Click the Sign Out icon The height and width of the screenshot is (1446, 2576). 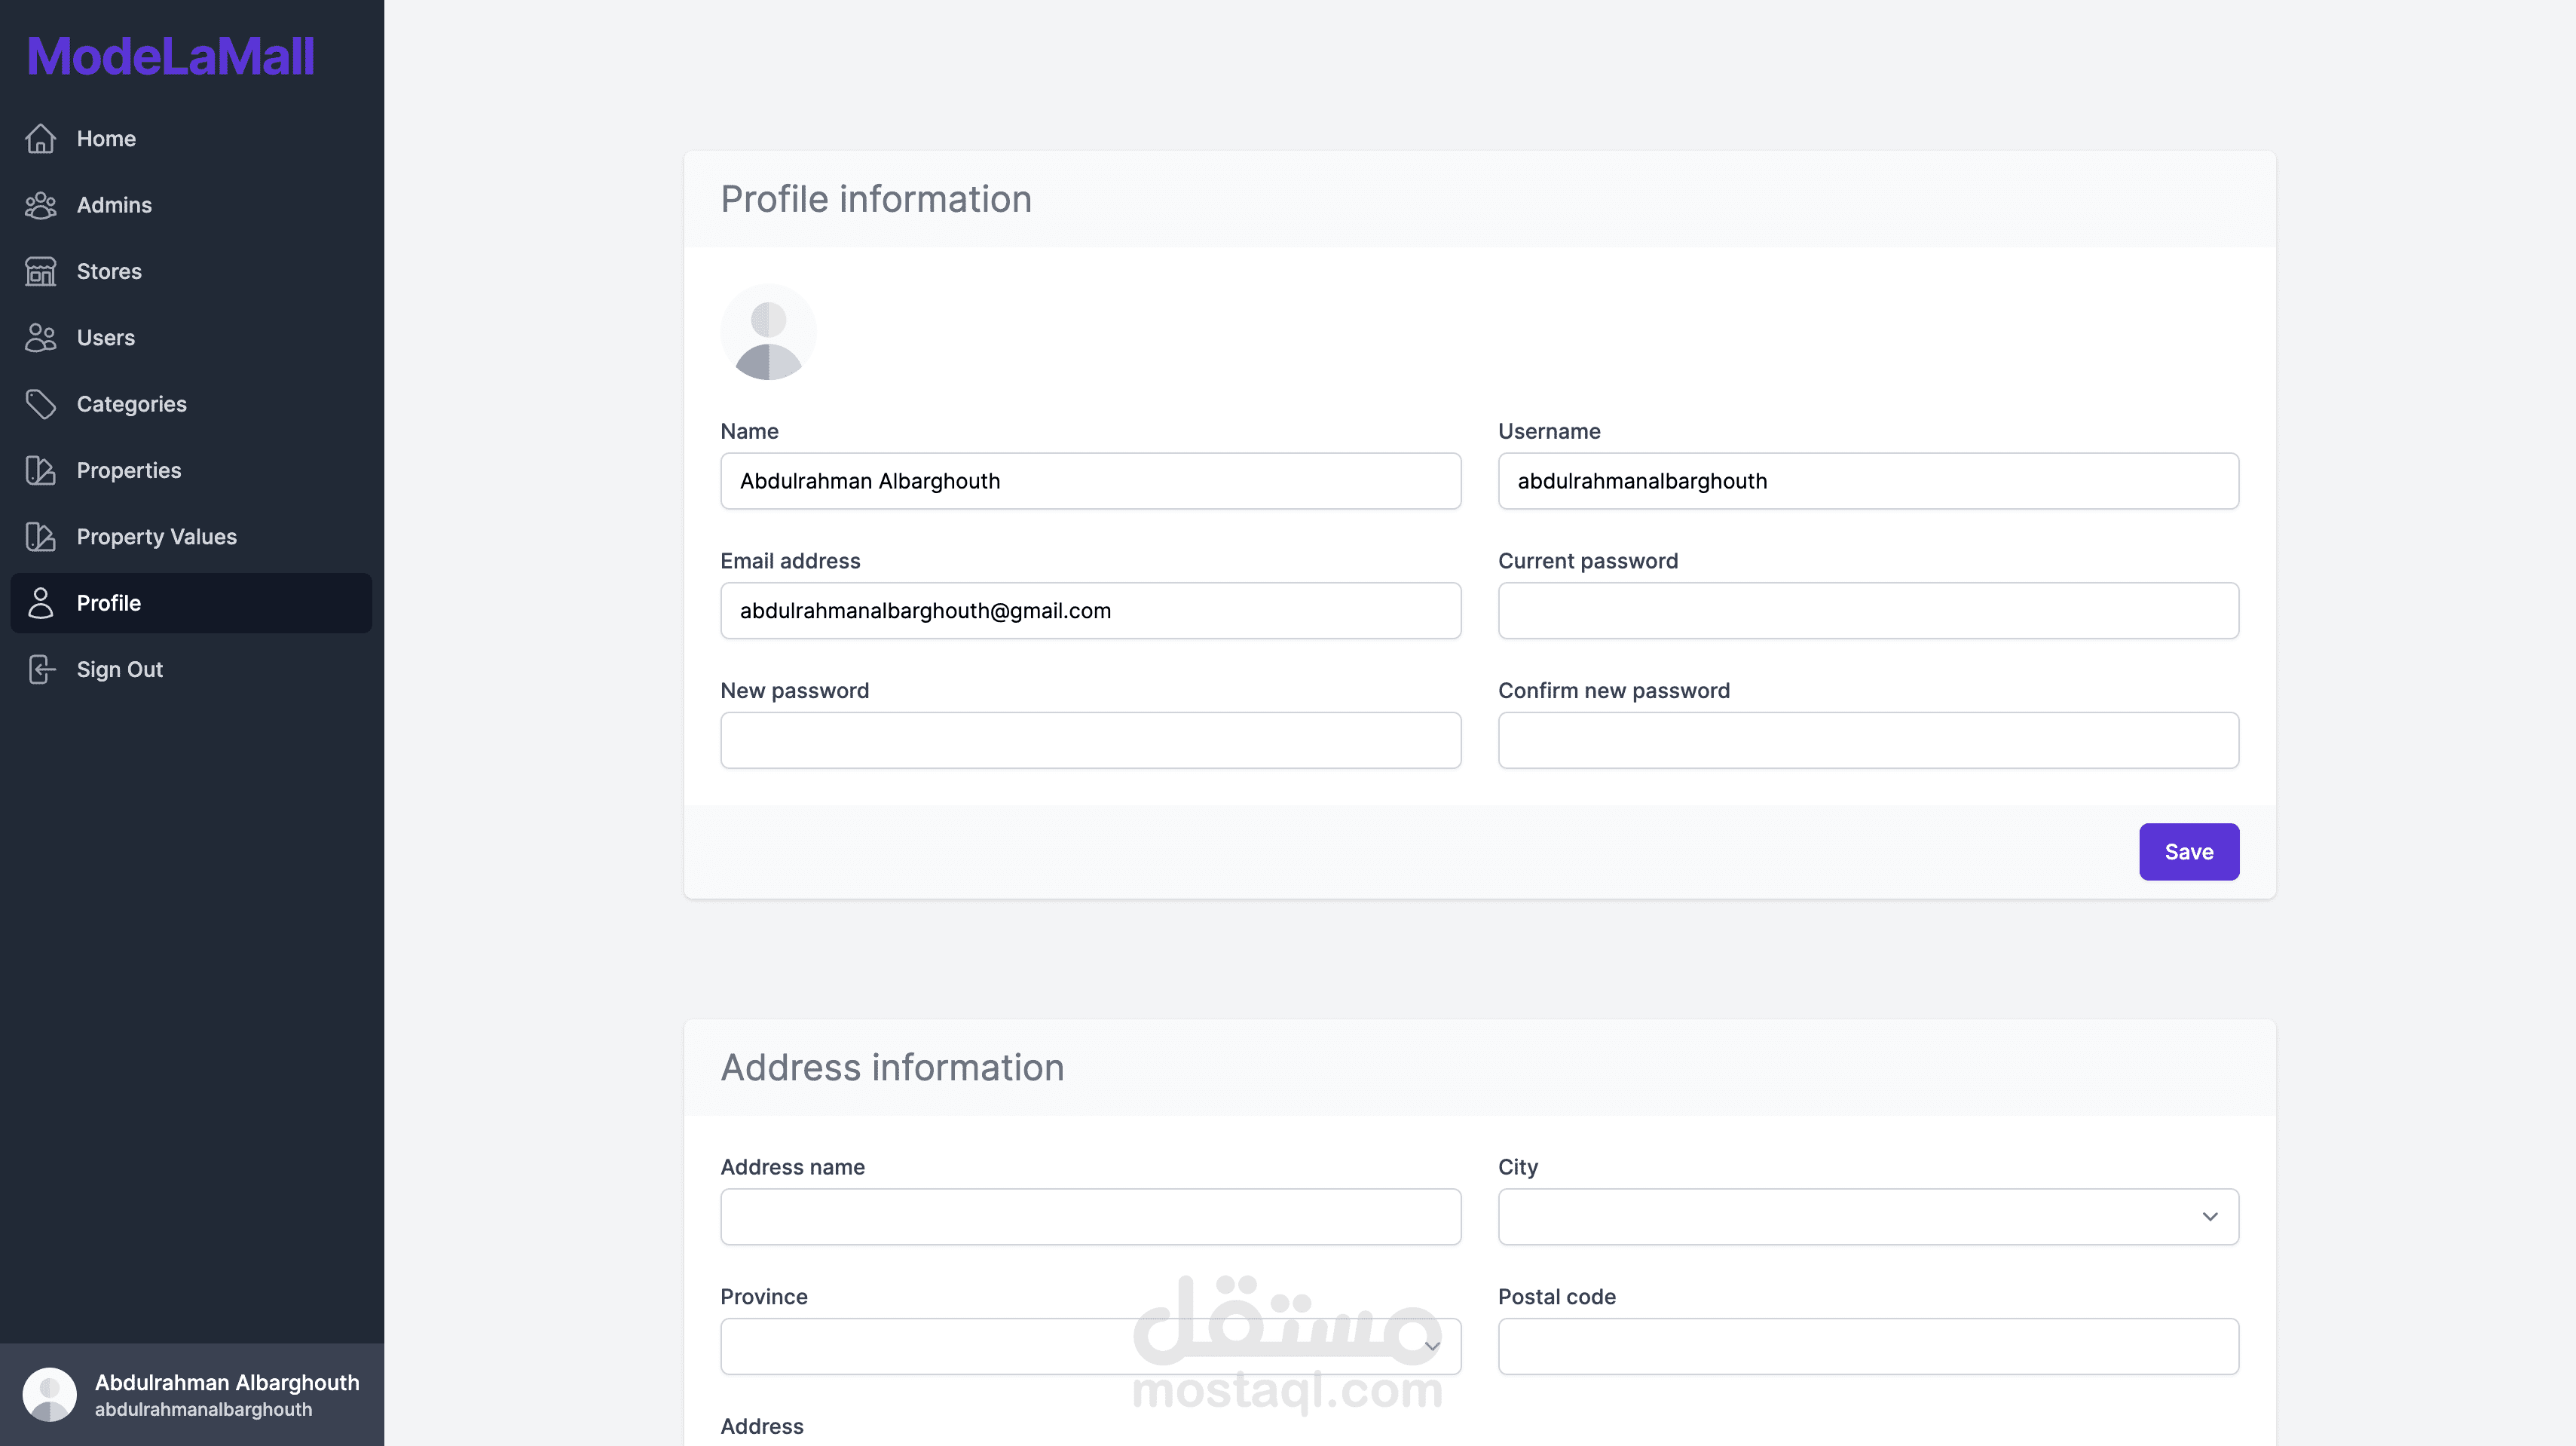tap(41, 669)
